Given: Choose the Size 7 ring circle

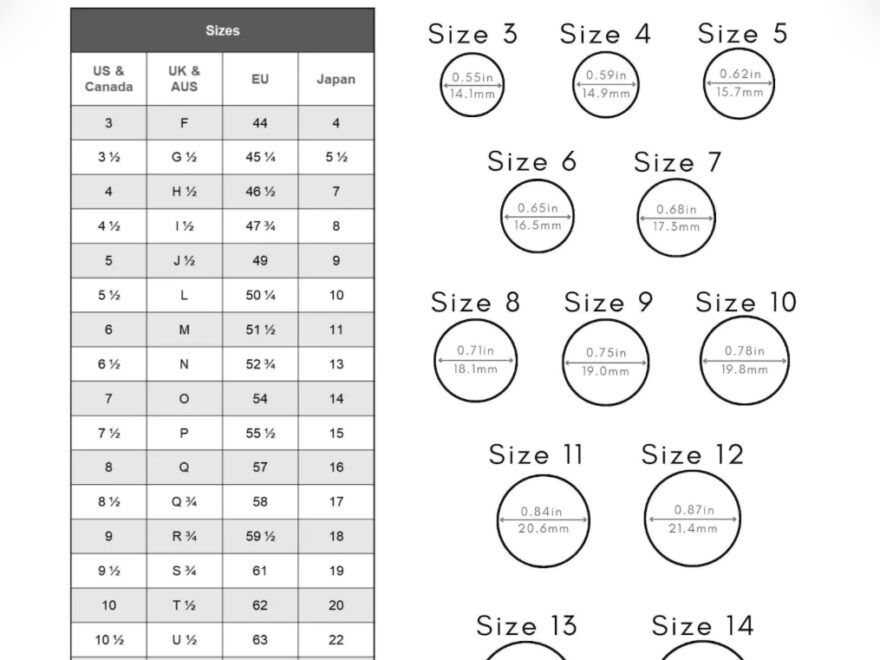Looking at the screenshot, I should tap(676, 217).
